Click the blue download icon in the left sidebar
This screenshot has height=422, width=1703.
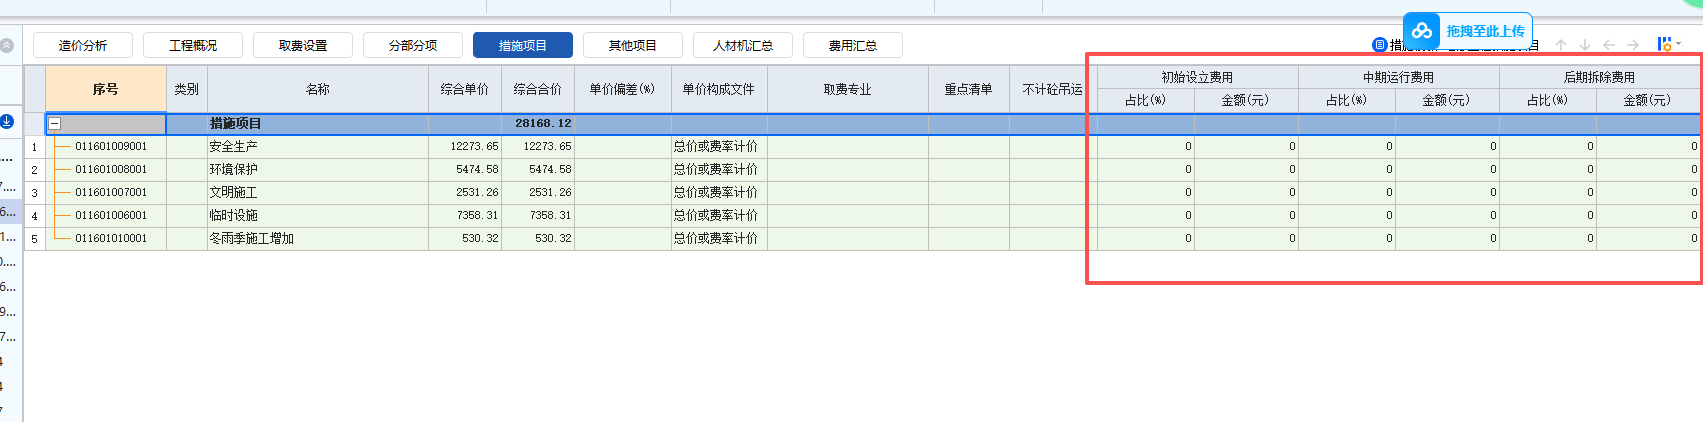click(x=7, y=121)
